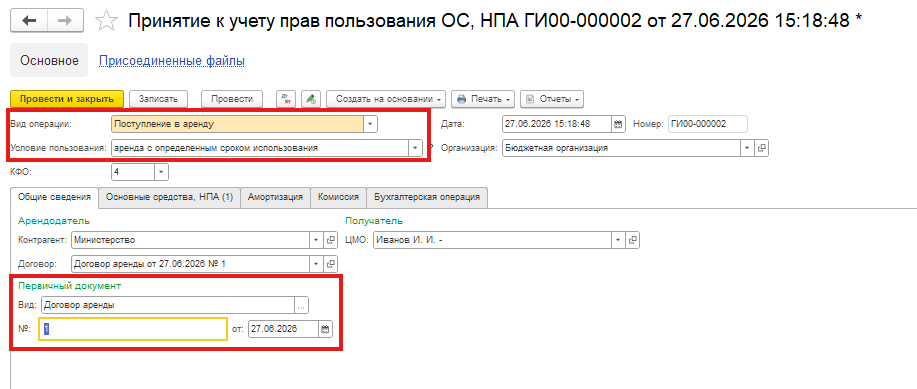This screenshot has width=917, height=389.
Task: Open Договор record with square icon
Action: 331,264
